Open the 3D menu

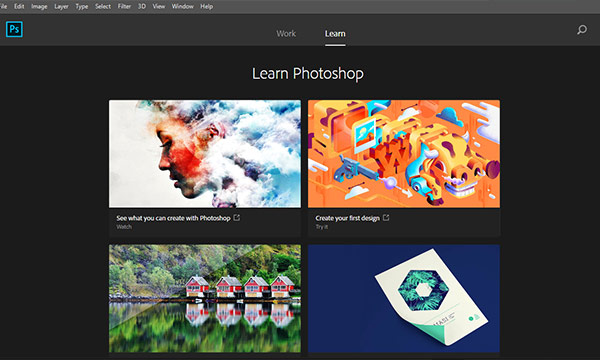click(142, 6)
